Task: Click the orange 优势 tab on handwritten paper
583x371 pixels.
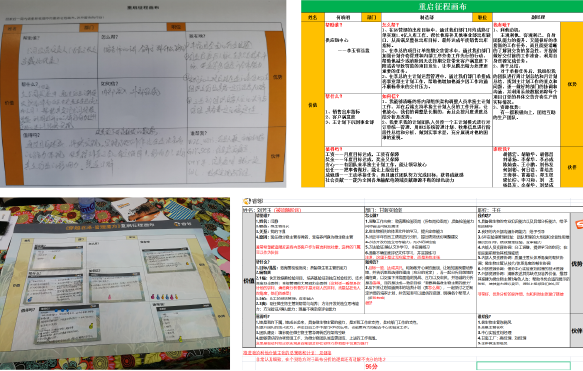Action: click(277, 77)
